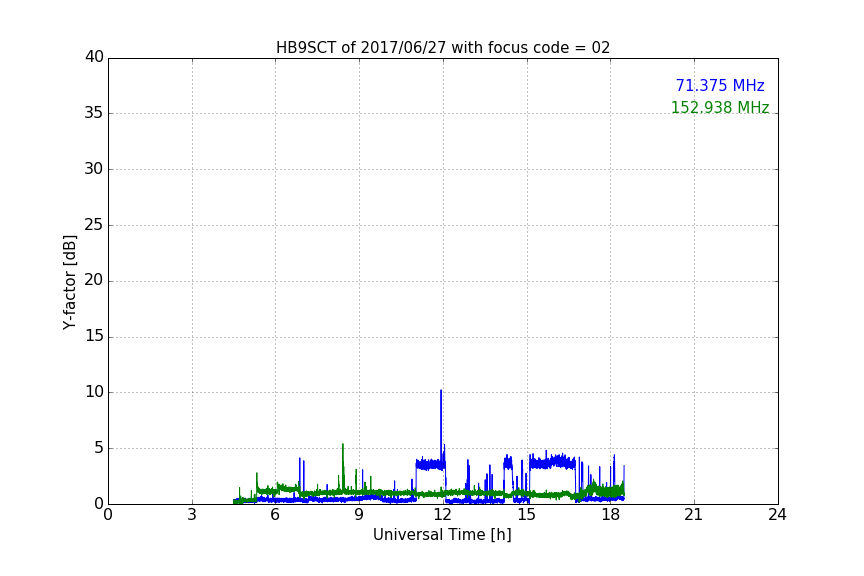Click the y-axis tick label 25
This screenshot has width=864, height=576.
(x=94, y=225)
